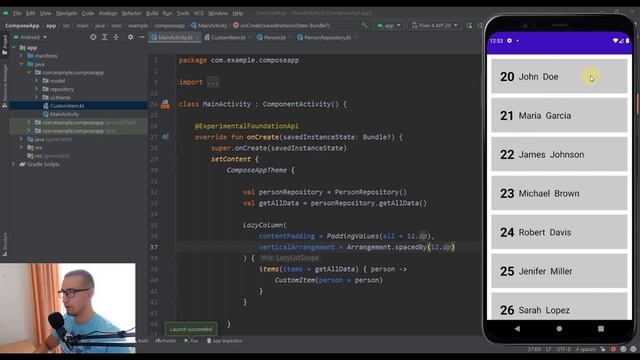The image size is (640, 360).
Task: Open Project panel gear options
Action: pos(130,37)
